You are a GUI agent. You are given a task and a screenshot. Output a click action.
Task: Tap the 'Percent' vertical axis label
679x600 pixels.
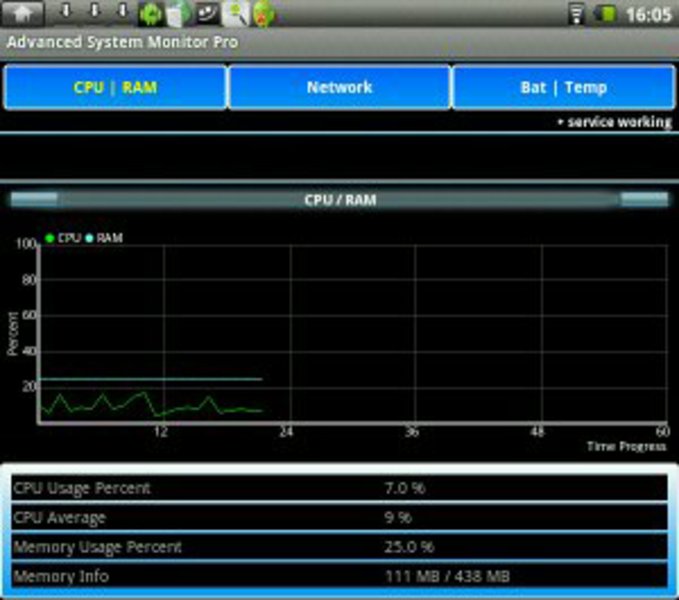12,333
